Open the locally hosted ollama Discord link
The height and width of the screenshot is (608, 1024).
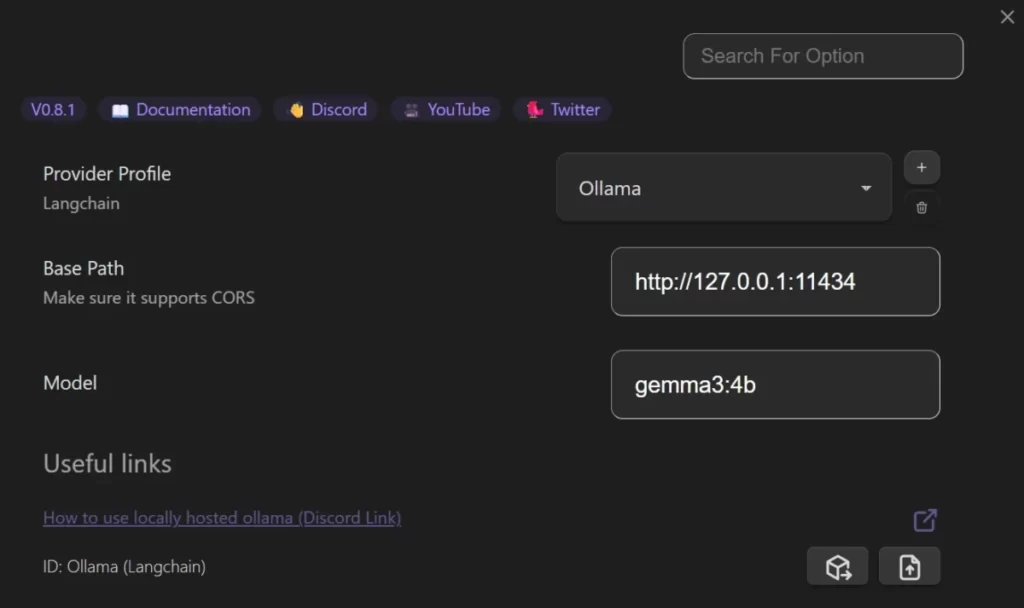[221, 518]
